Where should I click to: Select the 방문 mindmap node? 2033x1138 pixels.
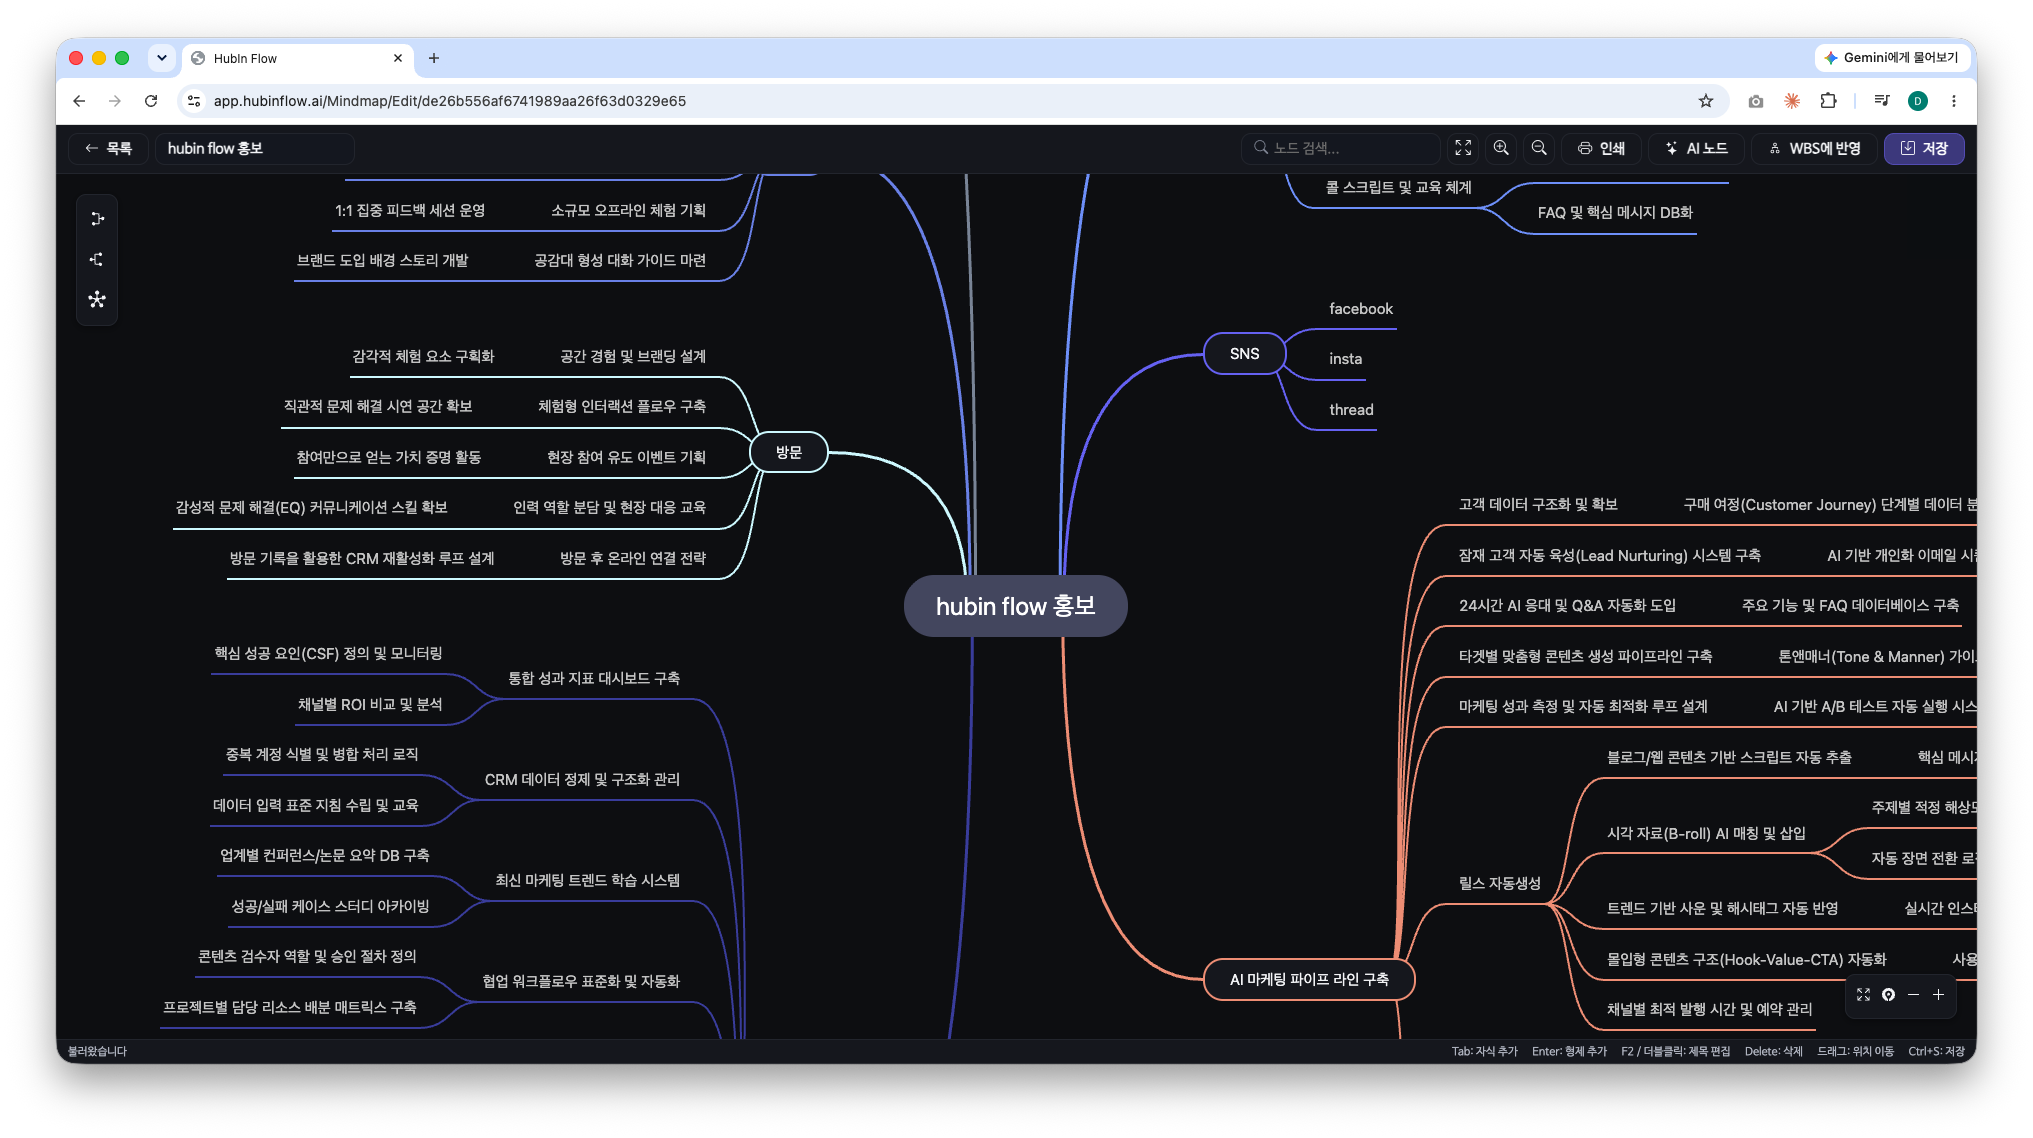(789, 452)
